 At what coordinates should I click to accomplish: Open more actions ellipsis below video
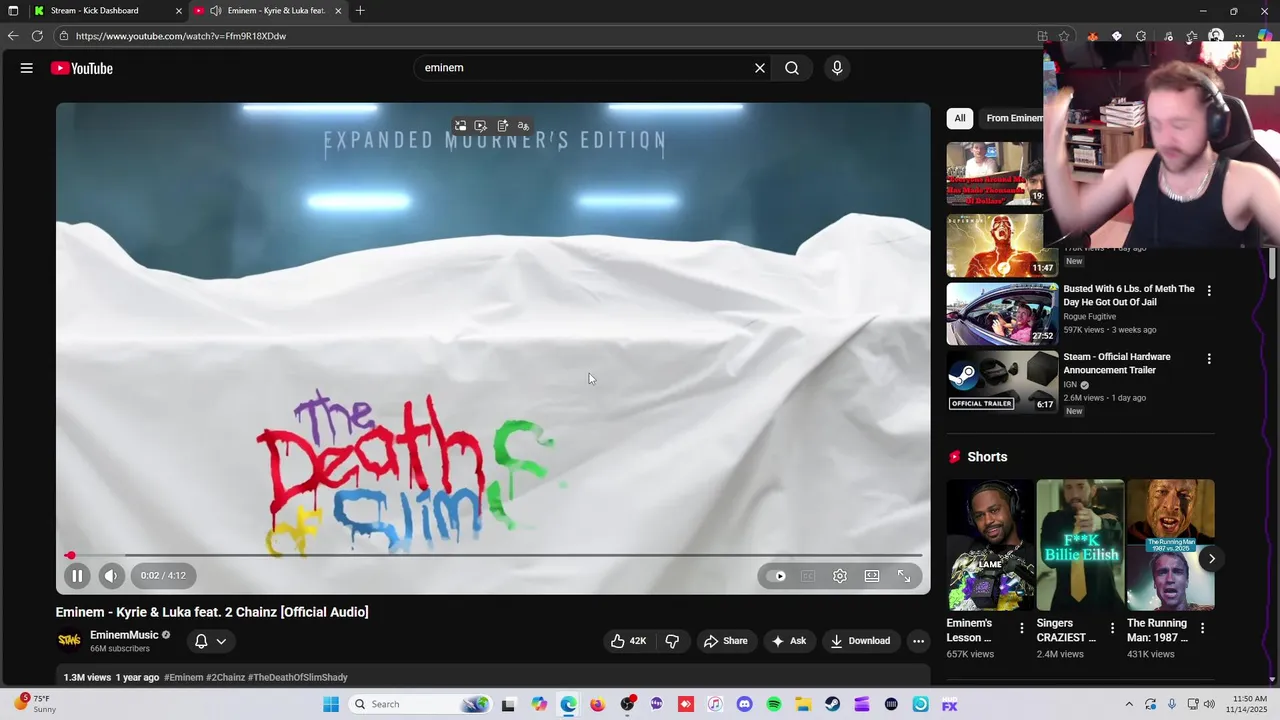918,641
